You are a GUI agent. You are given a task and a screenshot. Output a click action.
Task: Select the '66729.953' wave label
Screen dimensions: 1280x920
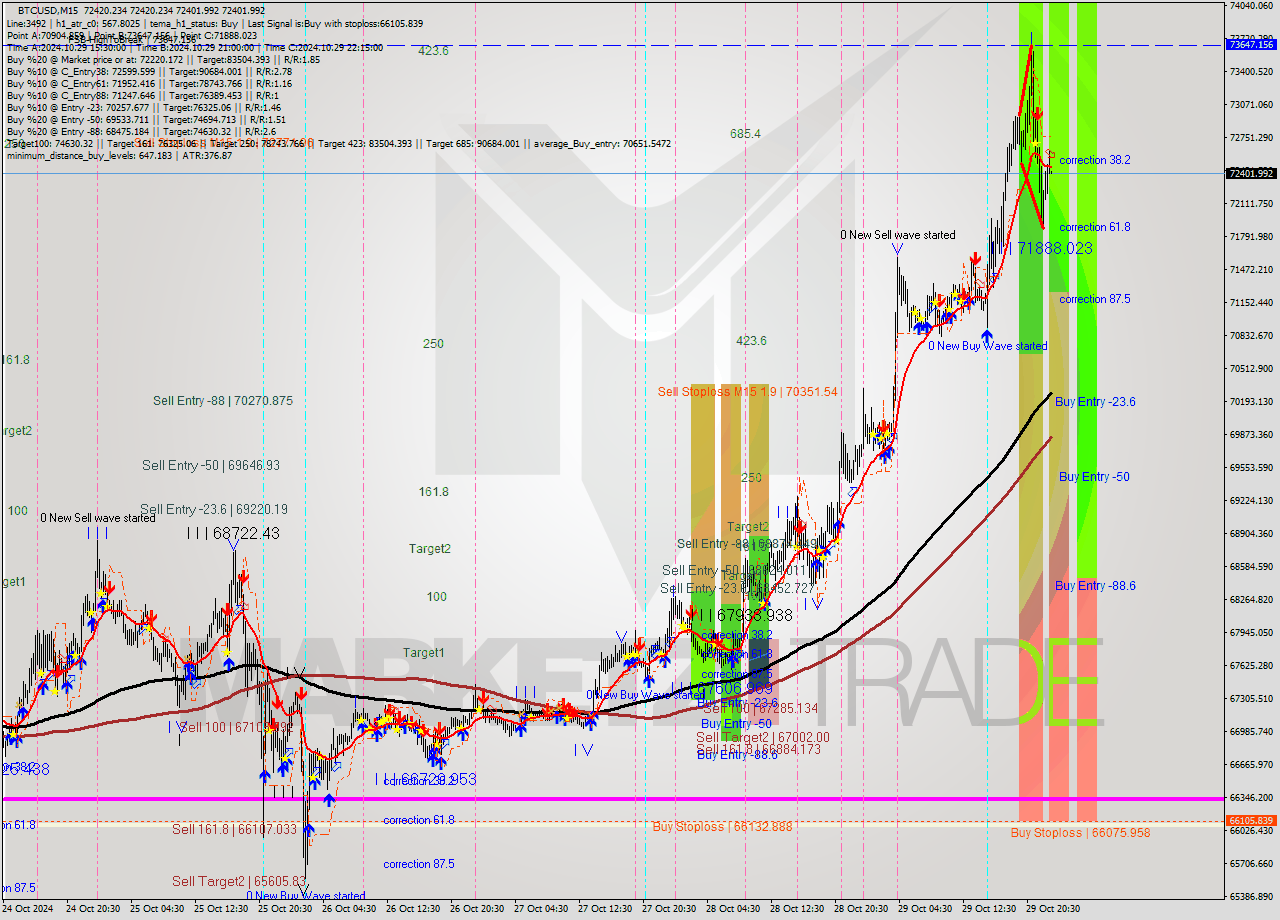[428, 778]
